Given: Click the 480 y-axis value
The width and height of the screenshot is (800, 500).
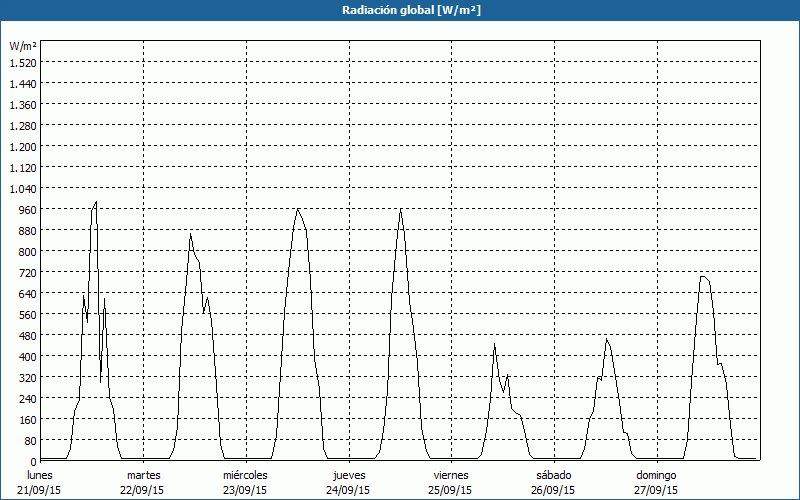Looking at the screenshot, I should click(29, 336).
